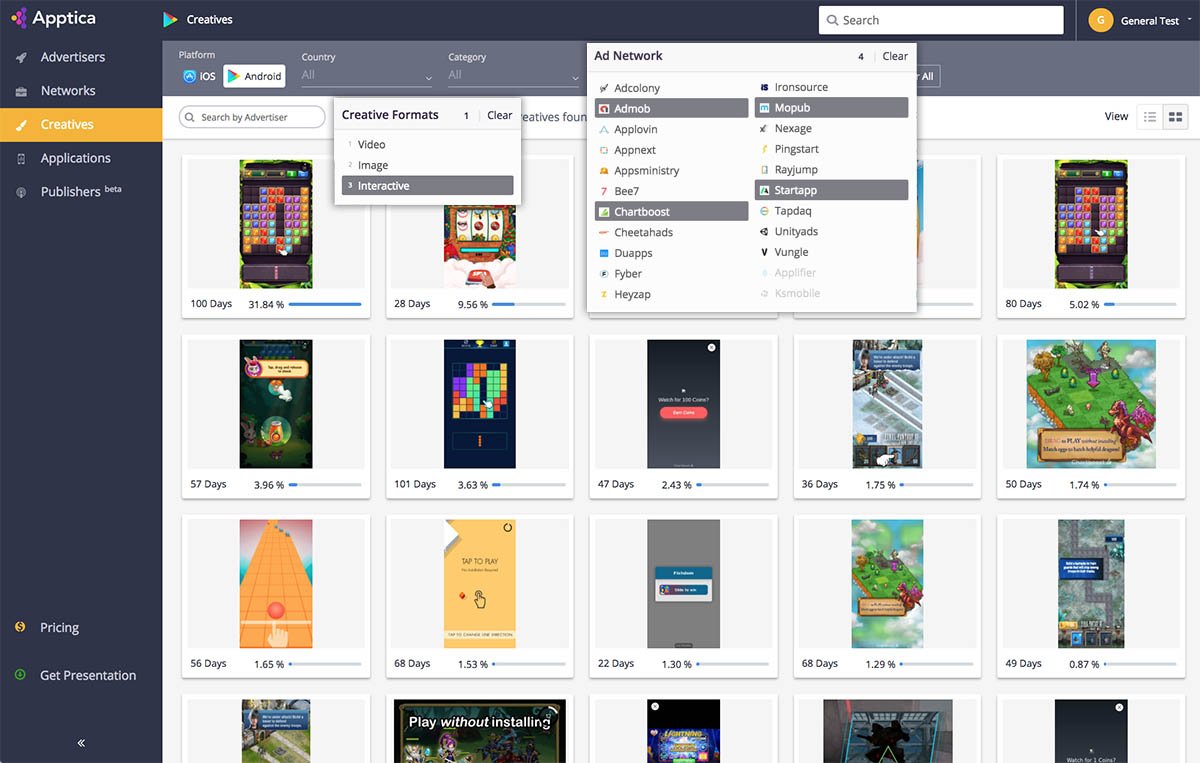
Task: Open Publishers beta section
Action: tap(81, 191)
